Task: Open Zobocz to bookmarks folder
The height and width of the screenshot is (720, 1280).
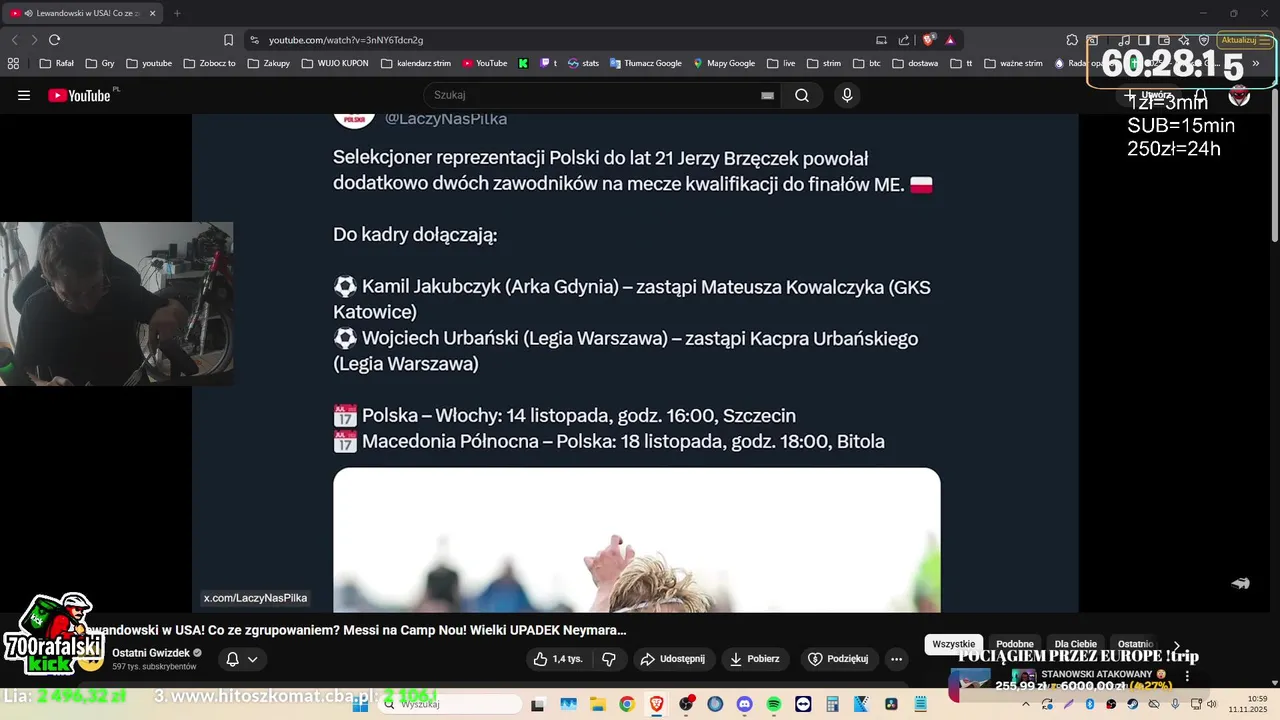Action: tap(209, 63)
